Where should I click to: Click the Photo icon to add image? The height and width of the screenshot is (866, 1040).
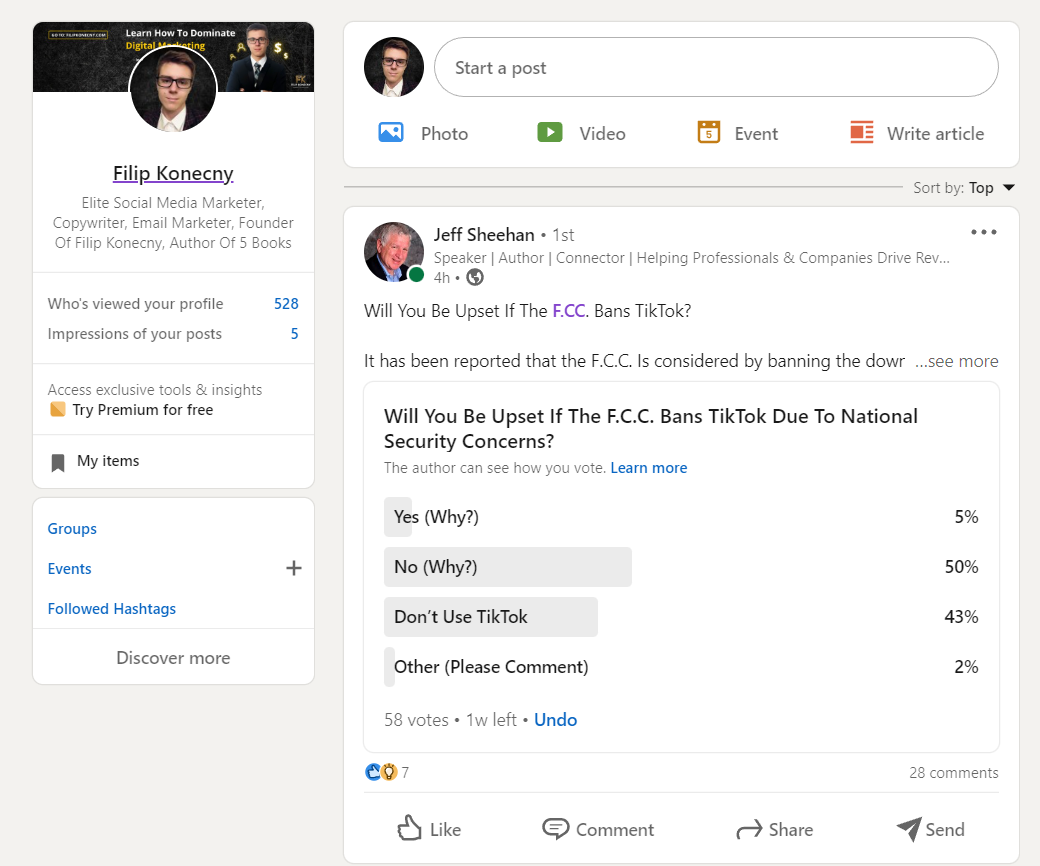coord(391,132)
